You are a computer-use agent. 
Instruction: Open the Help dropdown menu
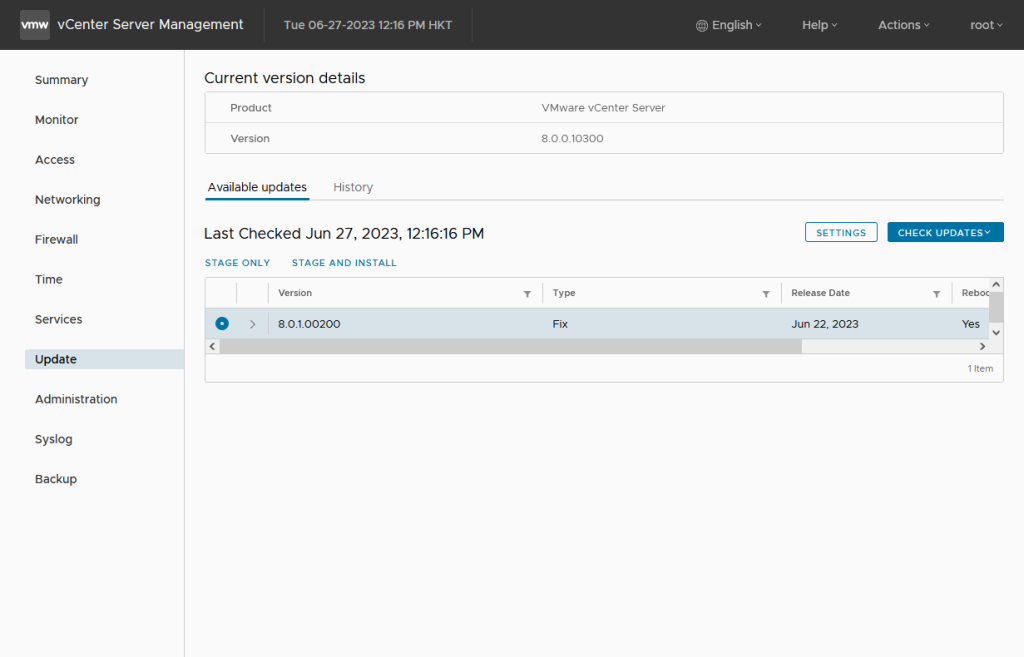pyautogui.click(x=820, y=25)
